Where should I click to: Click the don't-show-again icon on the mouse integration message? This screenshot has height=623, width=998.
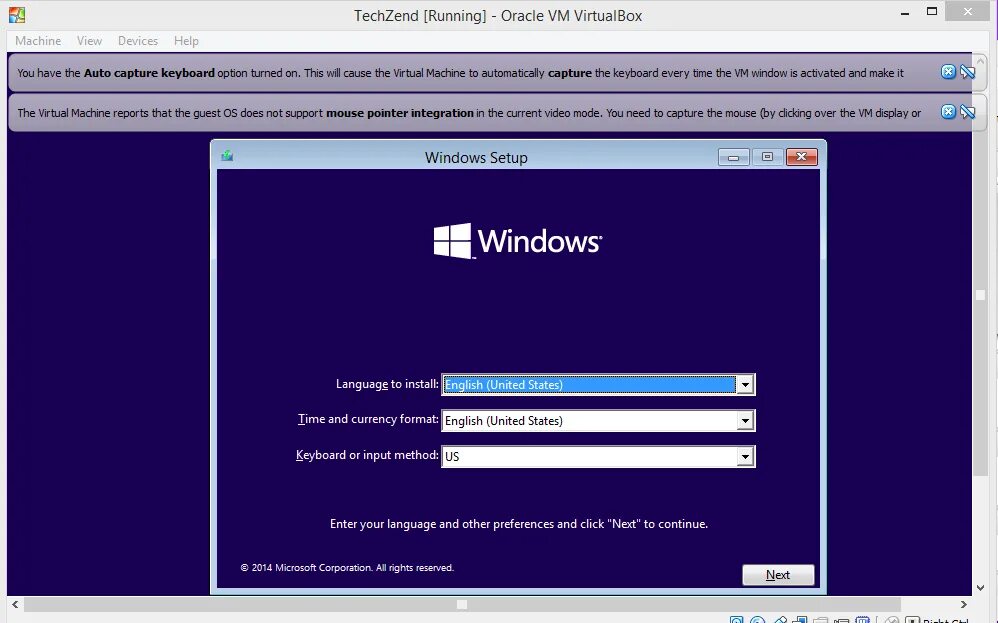(967, 112)
